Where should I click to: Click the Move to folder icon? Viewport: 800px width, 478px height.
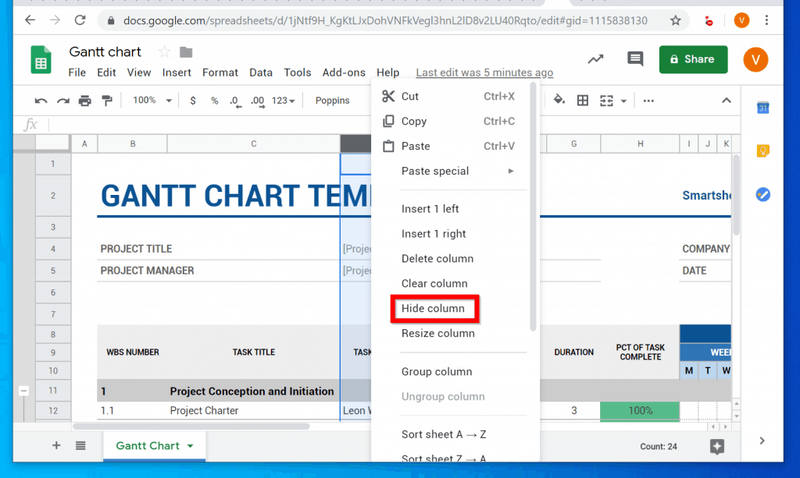[186, 52]
